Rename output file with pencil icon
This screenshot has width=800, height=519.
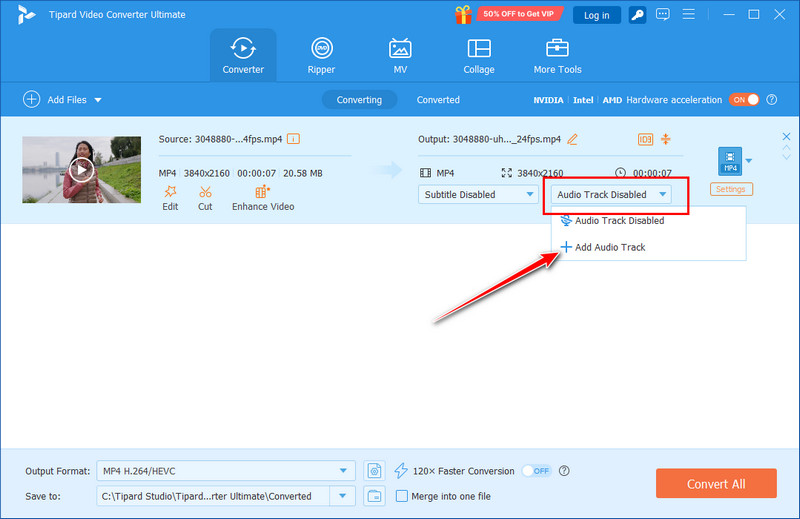tap(573, 140)
